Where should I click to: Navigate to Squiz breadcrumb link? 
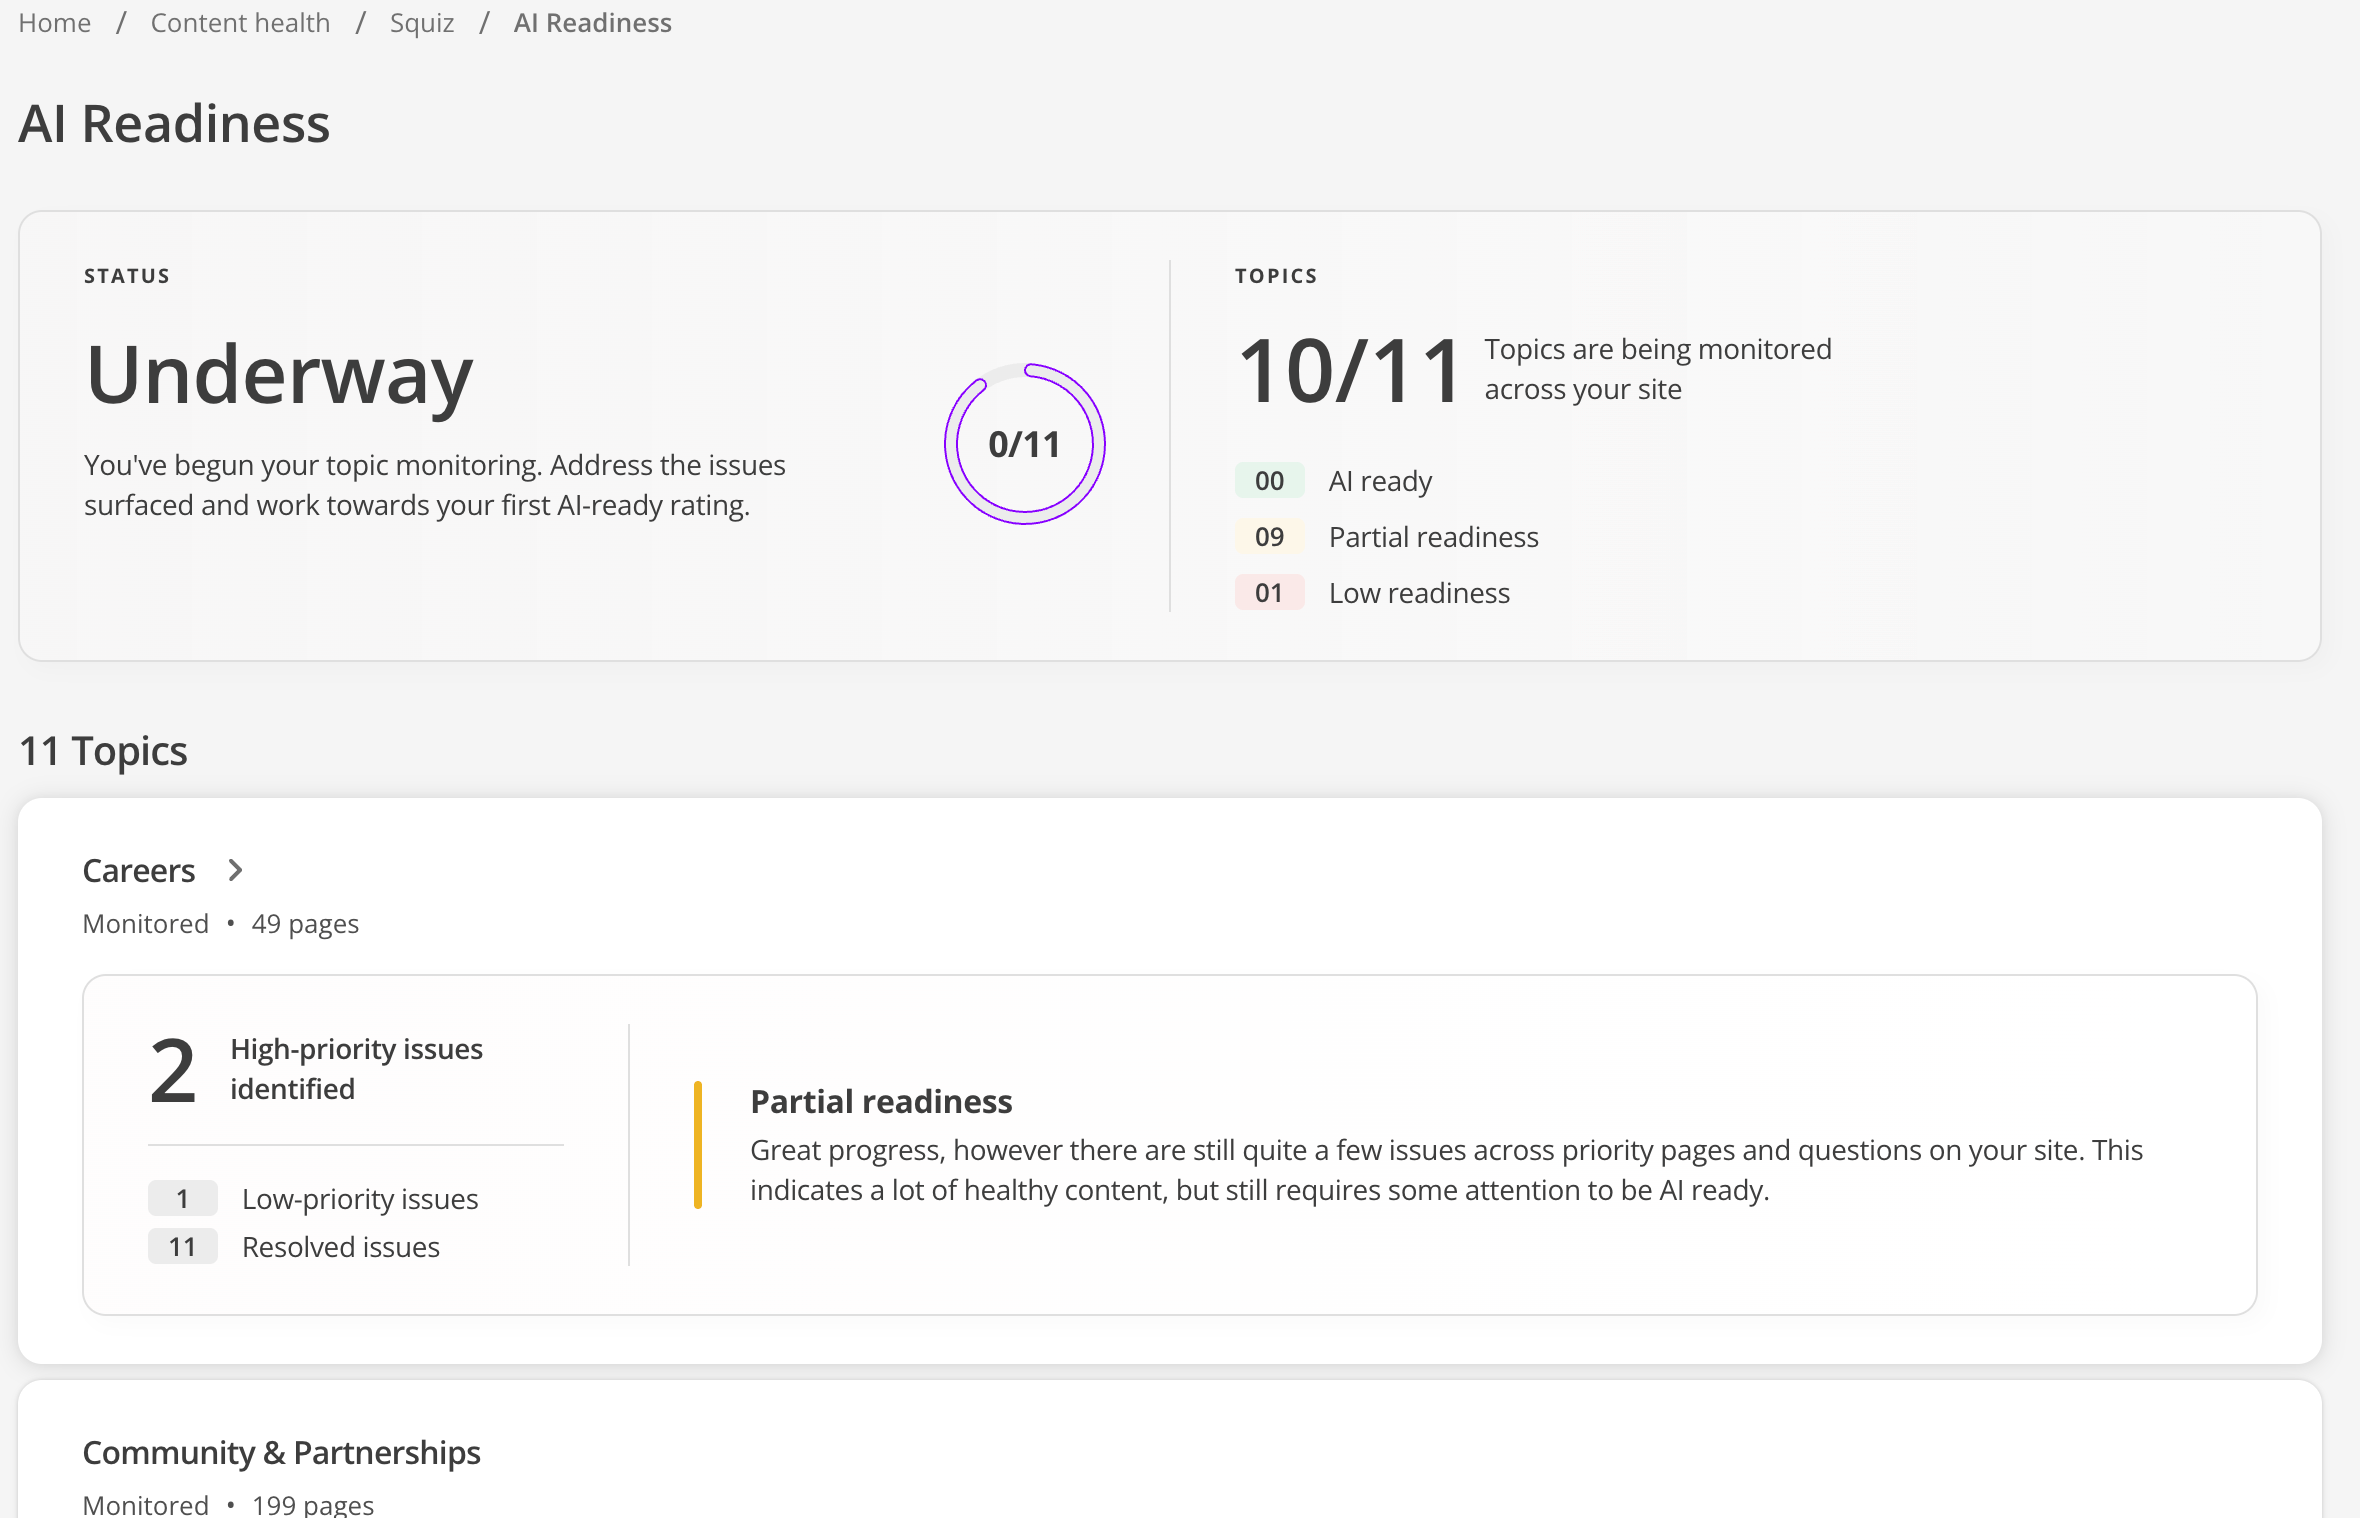[421, 22]
